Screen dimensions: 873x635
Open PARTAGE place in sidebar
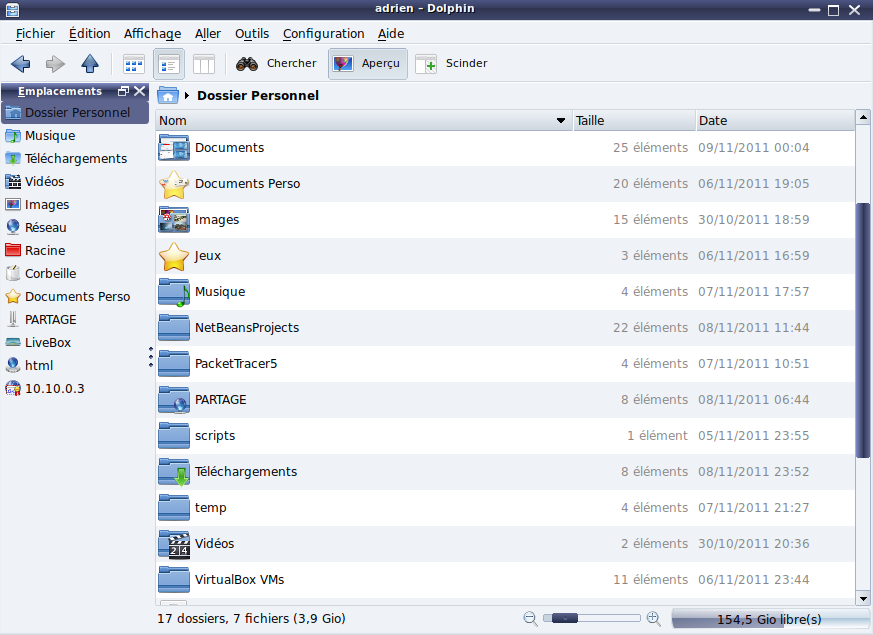(75, 319)
